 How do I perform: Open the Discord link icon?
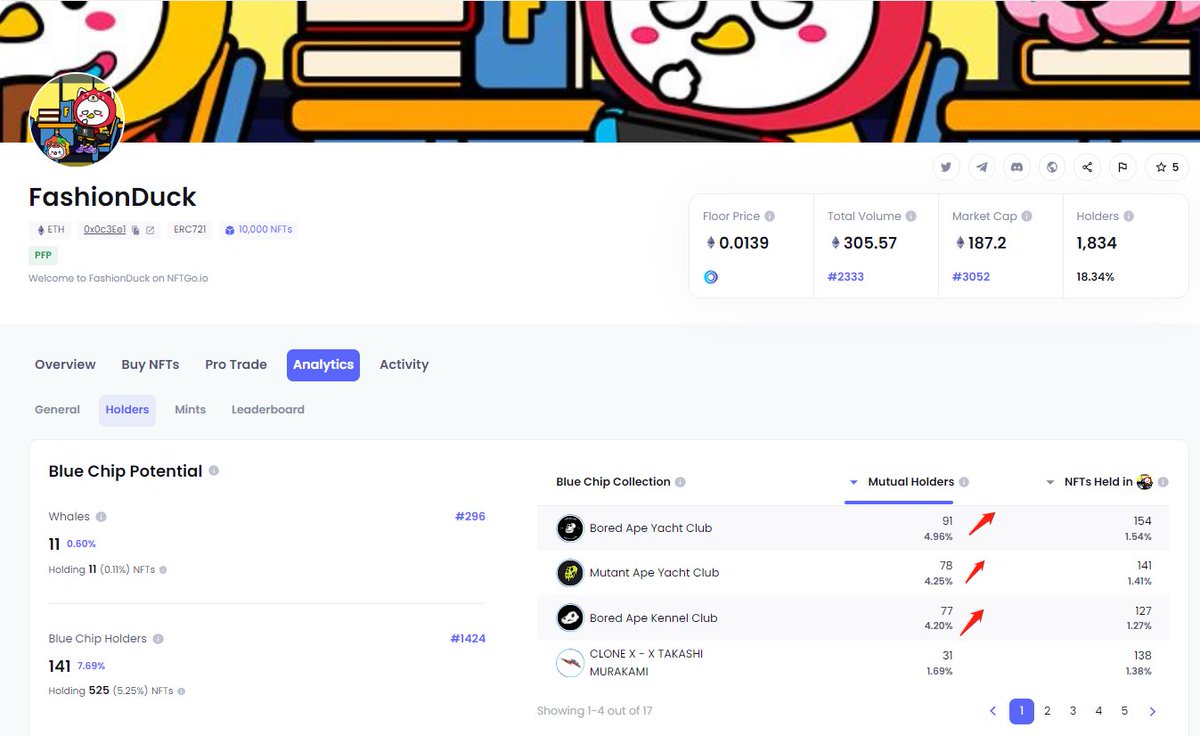click(x=1017, y=167)
